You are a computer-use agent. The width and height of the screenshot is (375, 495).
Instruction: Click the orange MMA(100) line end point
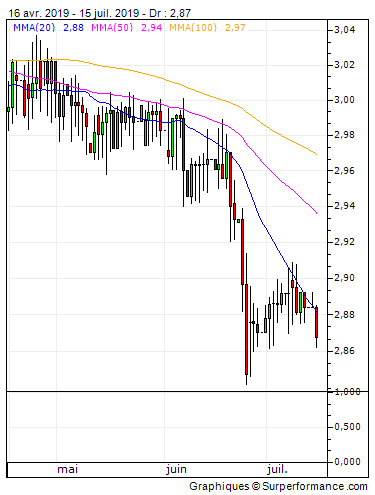pyautogui.click(x=316, y=154)
